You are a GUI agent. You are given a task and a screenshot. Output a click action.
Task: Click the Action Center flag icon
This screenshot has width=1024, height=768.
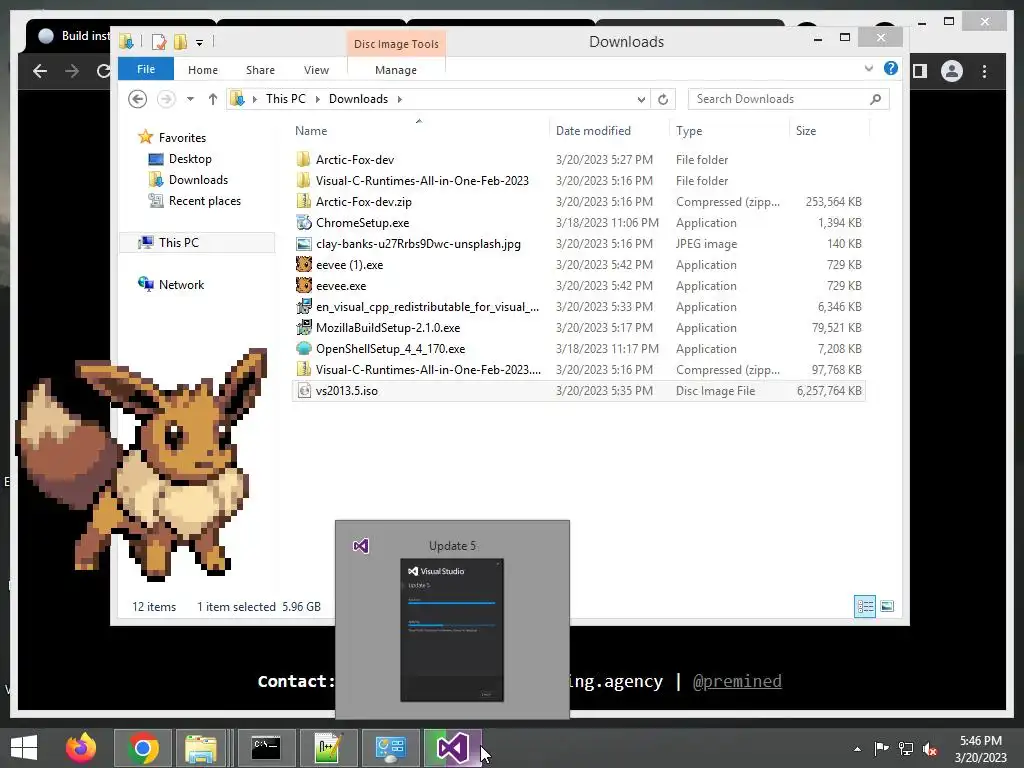tap(881, 749)
